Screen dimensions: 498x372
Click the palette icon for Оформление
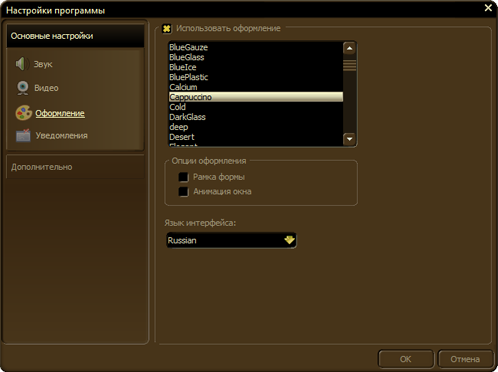23,113
